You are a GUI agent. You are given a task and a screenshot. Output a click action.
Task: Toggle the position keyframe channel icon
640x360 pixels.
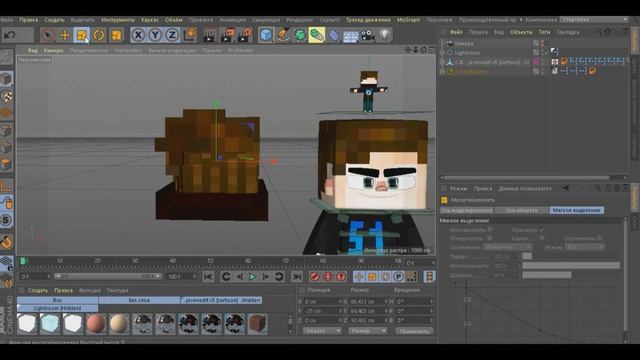pyautogui.click(x=359, y=277)
